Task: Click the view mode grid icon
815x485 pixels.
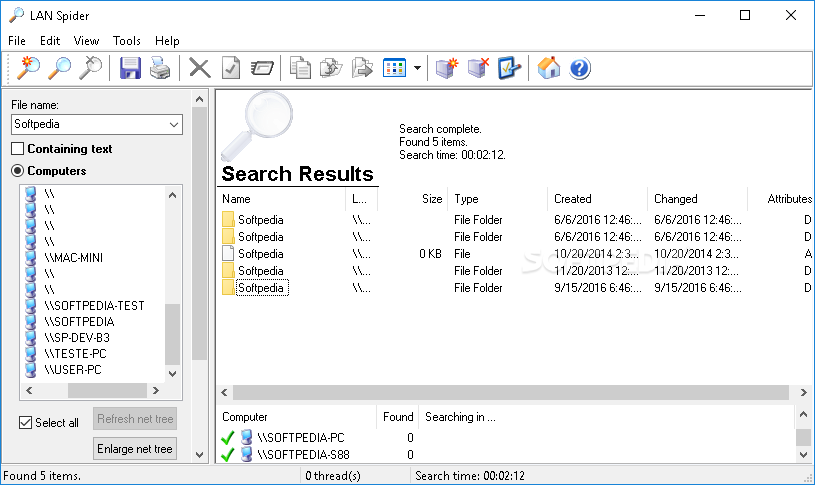Action: (x=395, y=68)
